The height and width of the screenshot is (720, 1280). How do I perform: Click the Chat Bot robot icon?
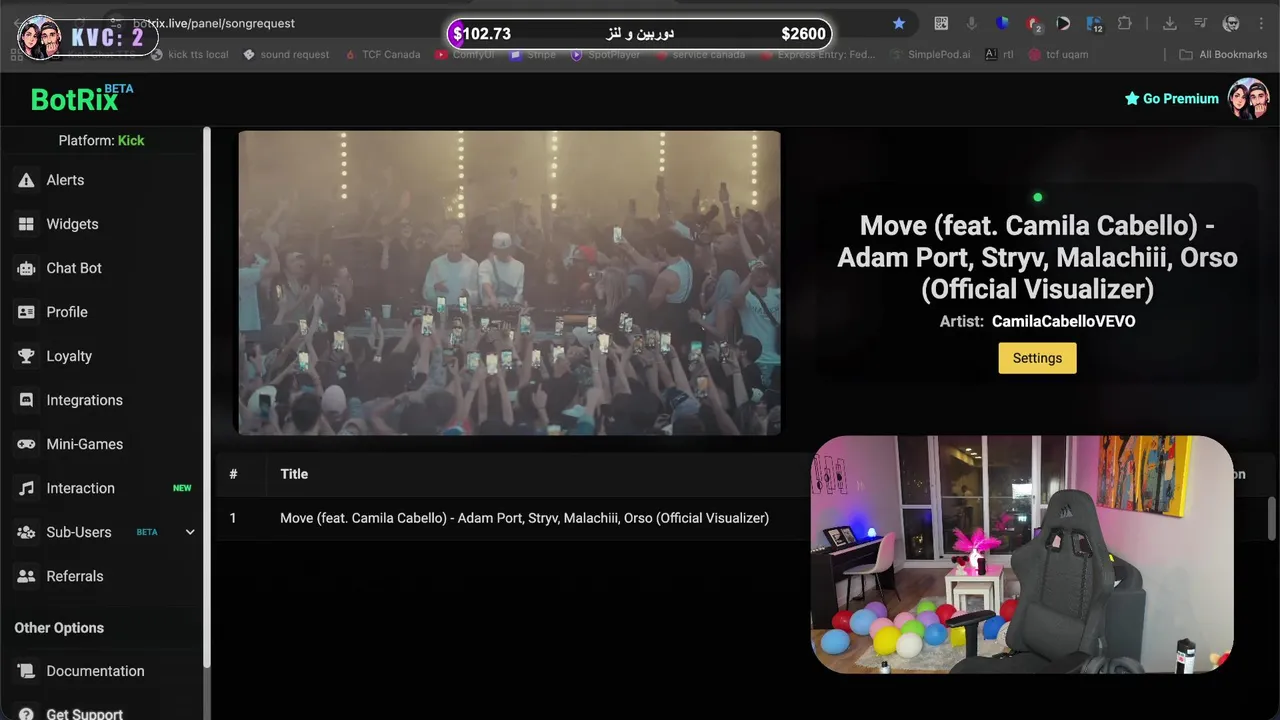point(26,268)
